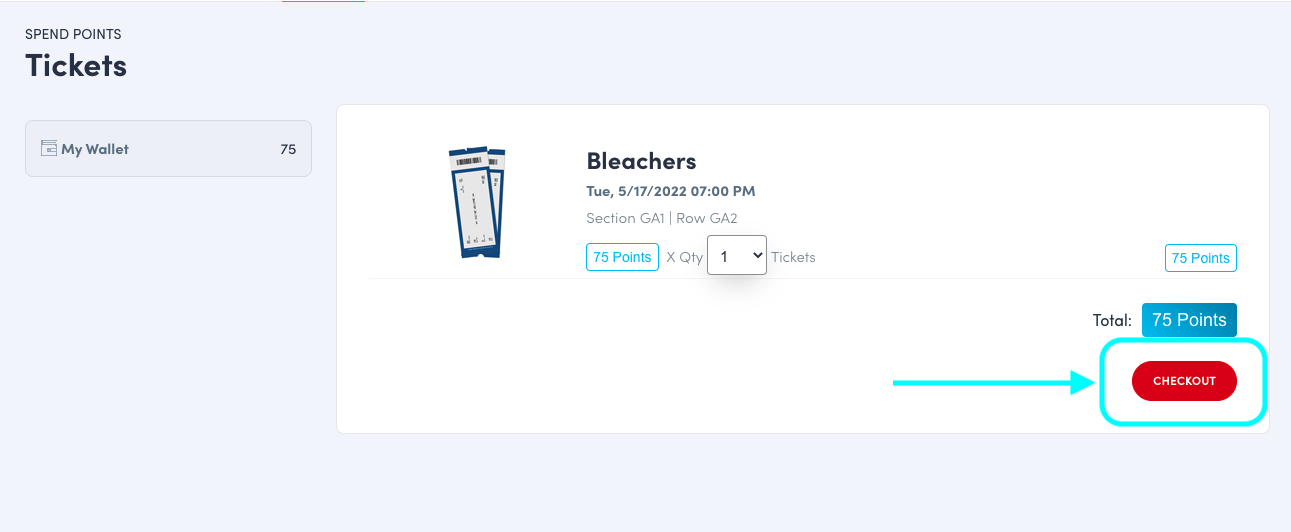Open the ticket quantity dropdown

pos(736,255)
